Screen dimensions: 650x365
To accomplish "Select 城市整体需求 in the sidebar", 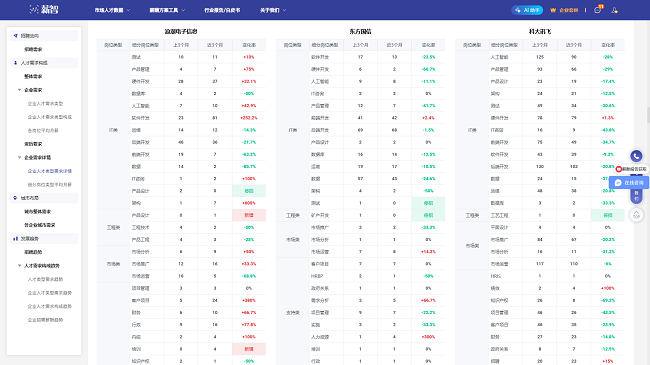I will 37,212.
